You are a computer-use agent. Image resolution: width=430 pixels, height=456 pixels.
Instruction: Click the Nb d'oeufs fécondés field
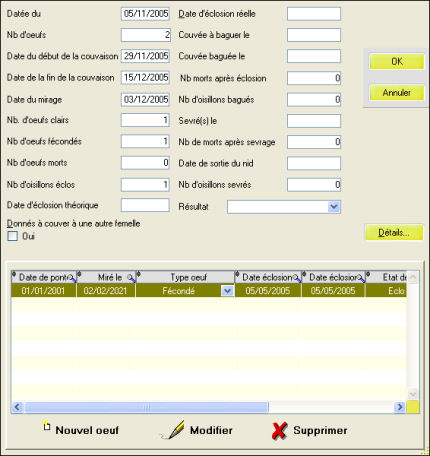click(145, 141)
